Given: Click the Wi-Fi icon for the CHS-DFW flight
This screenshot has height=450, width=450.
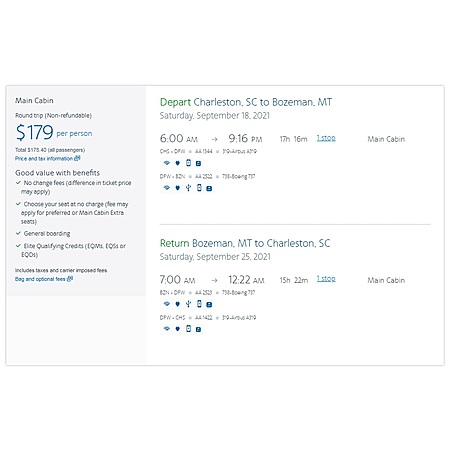Looking at the screenshot, I should coord(167,163).
